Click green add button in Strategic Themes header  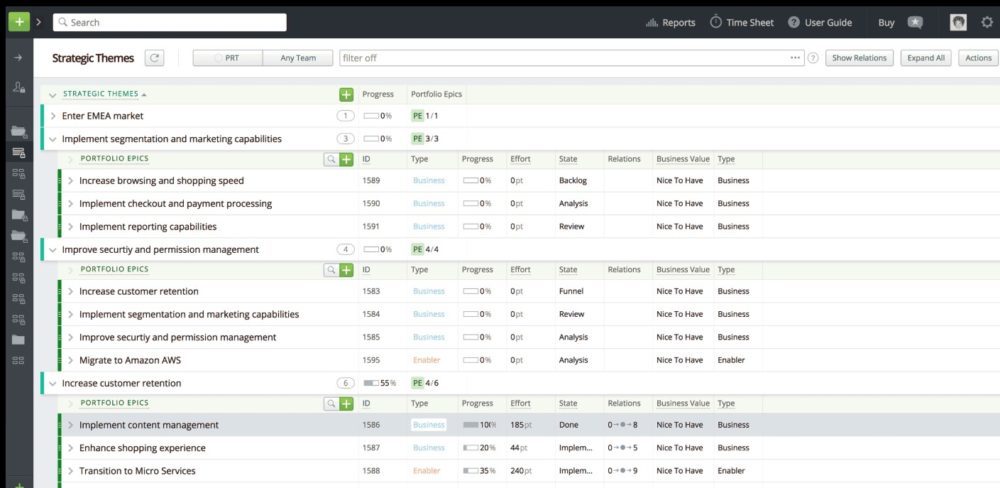tap(346, 94)
